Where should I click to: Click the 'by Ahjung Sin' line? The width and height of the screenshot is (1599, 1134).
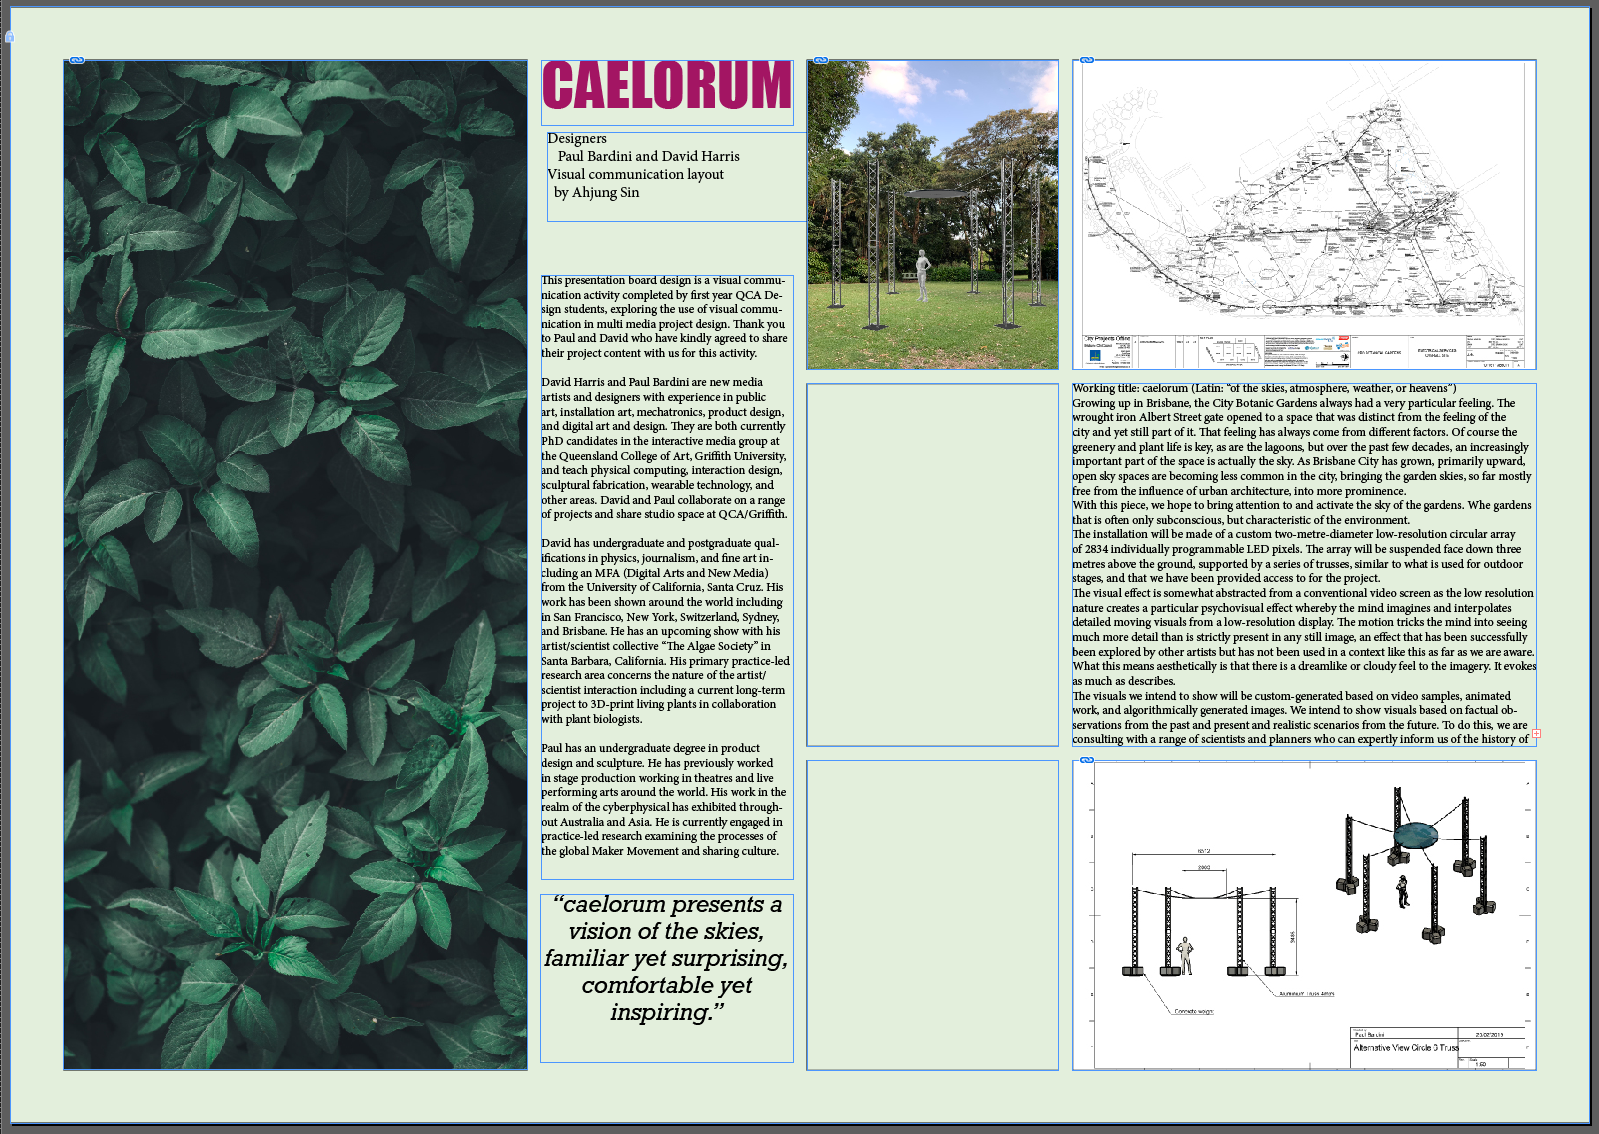coord(596,193)
